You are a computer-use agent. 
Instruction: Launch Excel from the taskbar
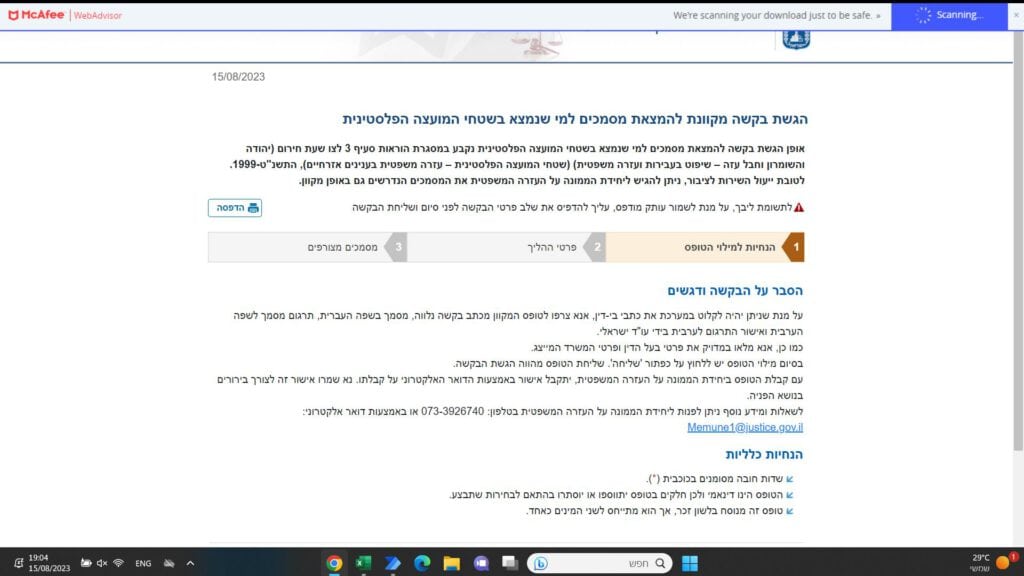coord(363,563)
